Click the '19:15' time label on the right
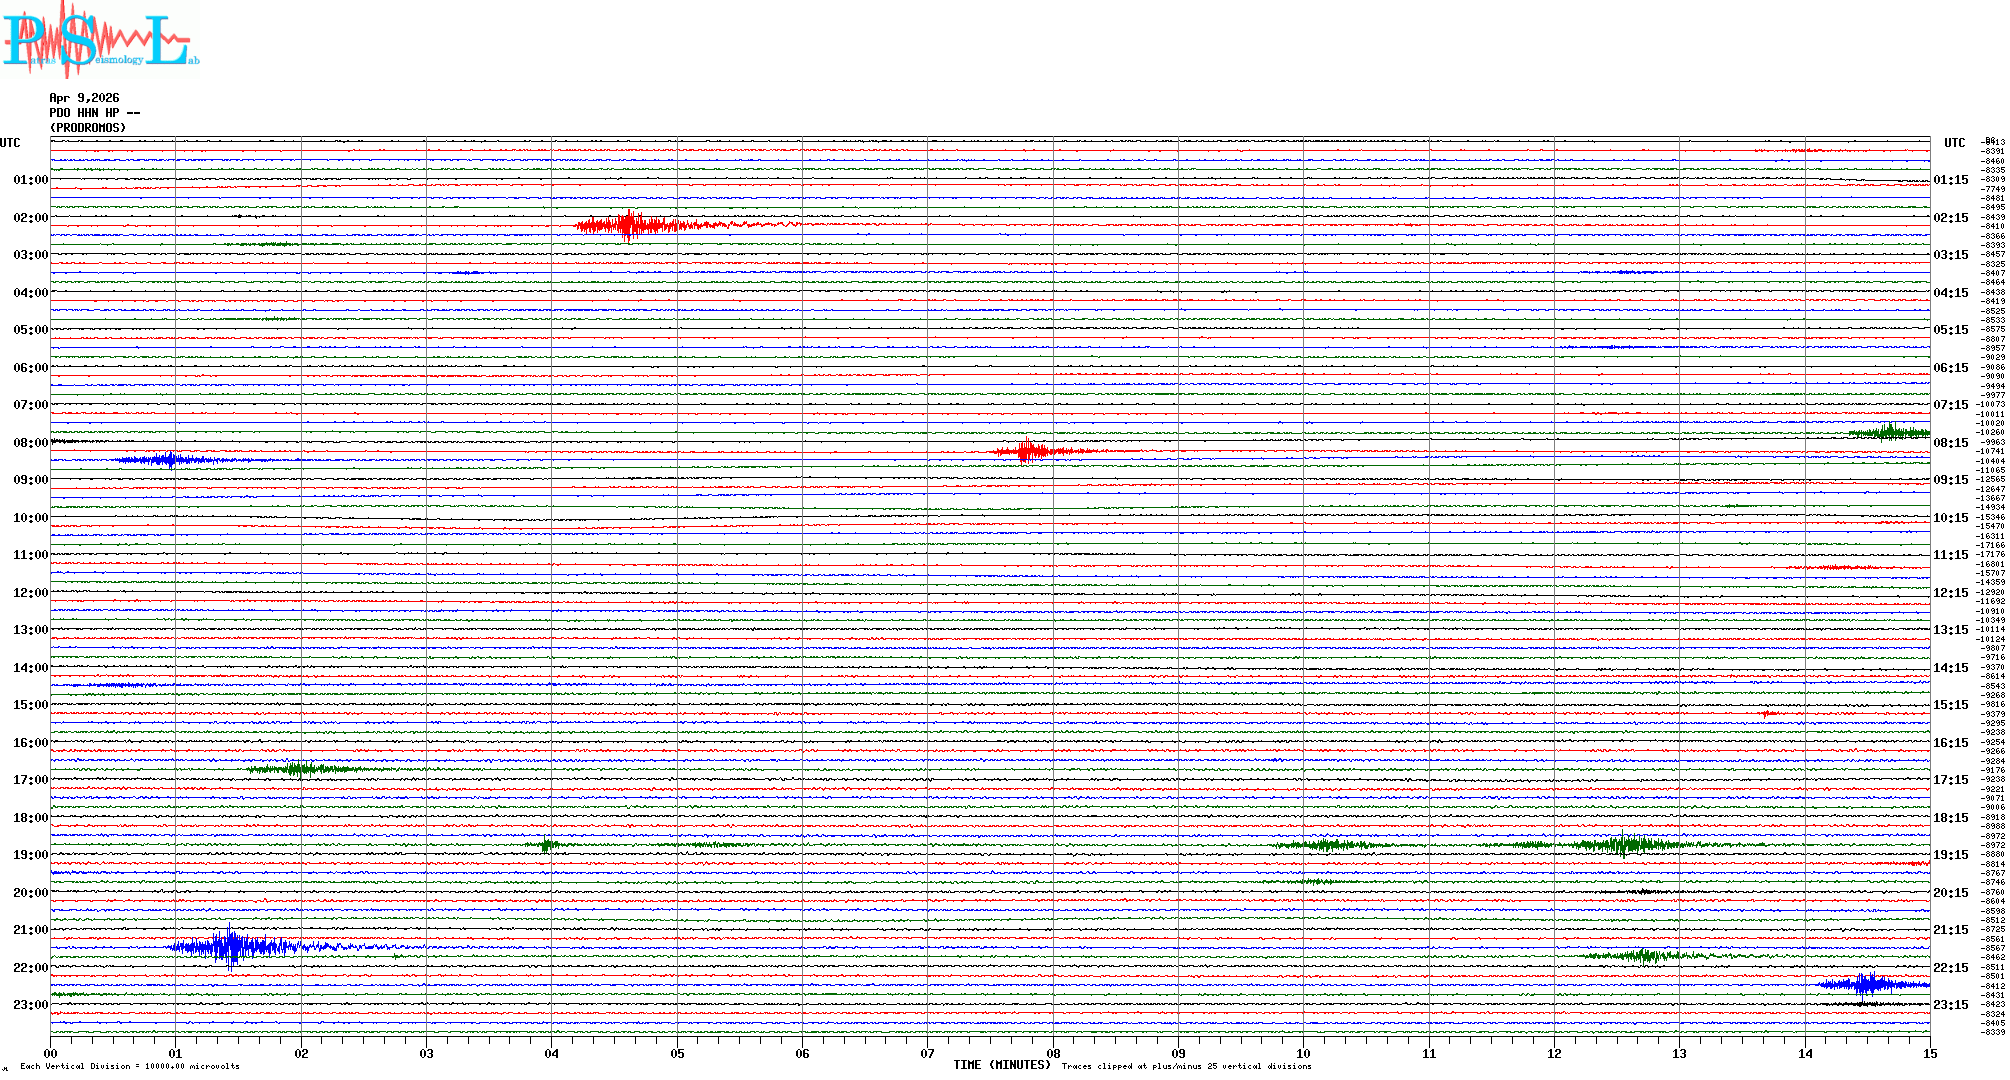 1950,855
